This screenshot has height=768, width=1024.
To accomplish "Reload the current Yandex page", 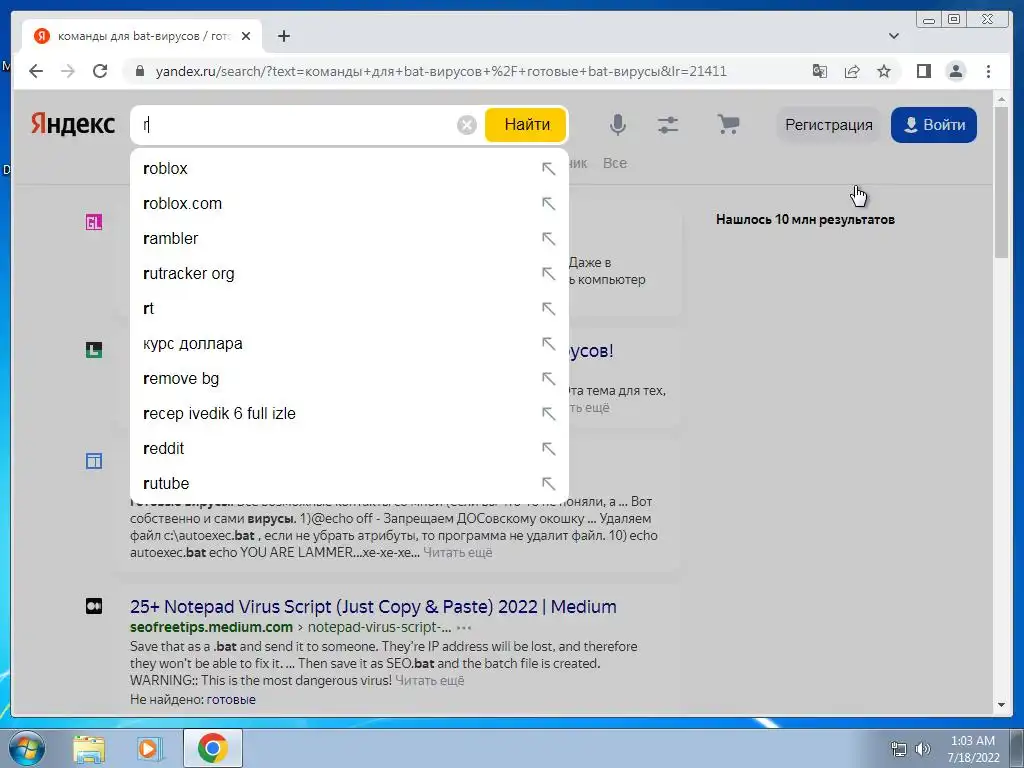I will [100, 71].
